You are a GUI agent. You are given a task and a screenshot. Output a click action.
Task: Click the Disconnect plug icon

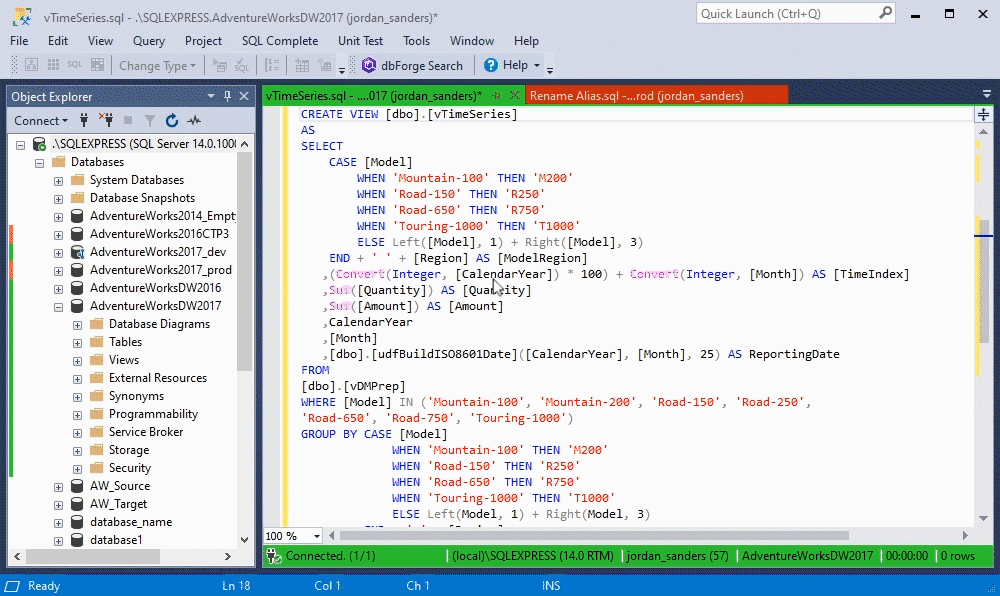click(x=106, y=121)
